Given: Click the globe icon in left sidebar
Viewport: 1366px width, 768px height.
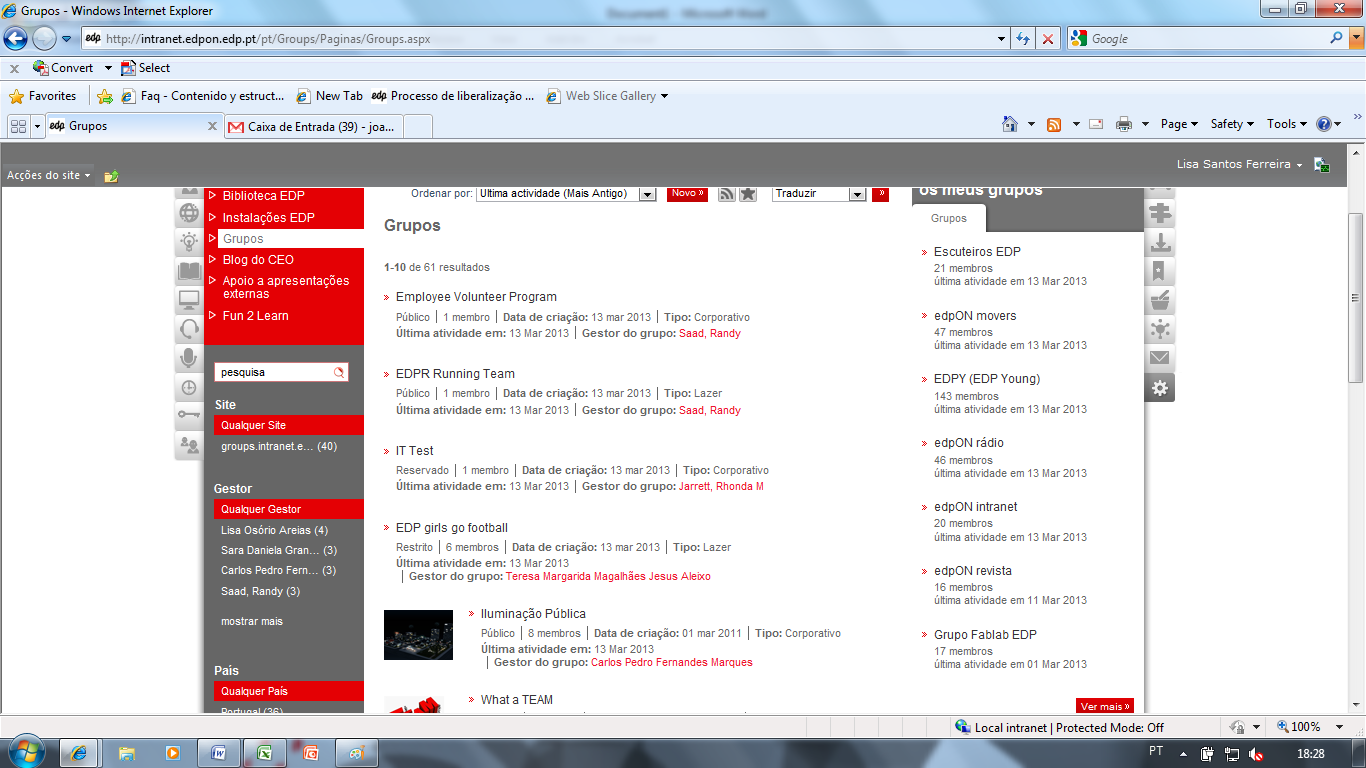Looking at the screenshot, I should 189,213.
